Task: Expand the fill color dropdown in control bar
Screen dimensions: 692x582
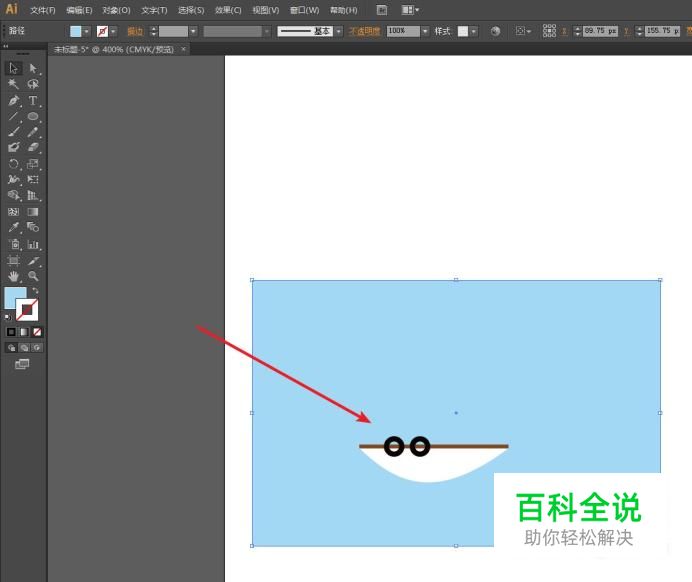Action: pyautogui.click(x=86, y=31)
